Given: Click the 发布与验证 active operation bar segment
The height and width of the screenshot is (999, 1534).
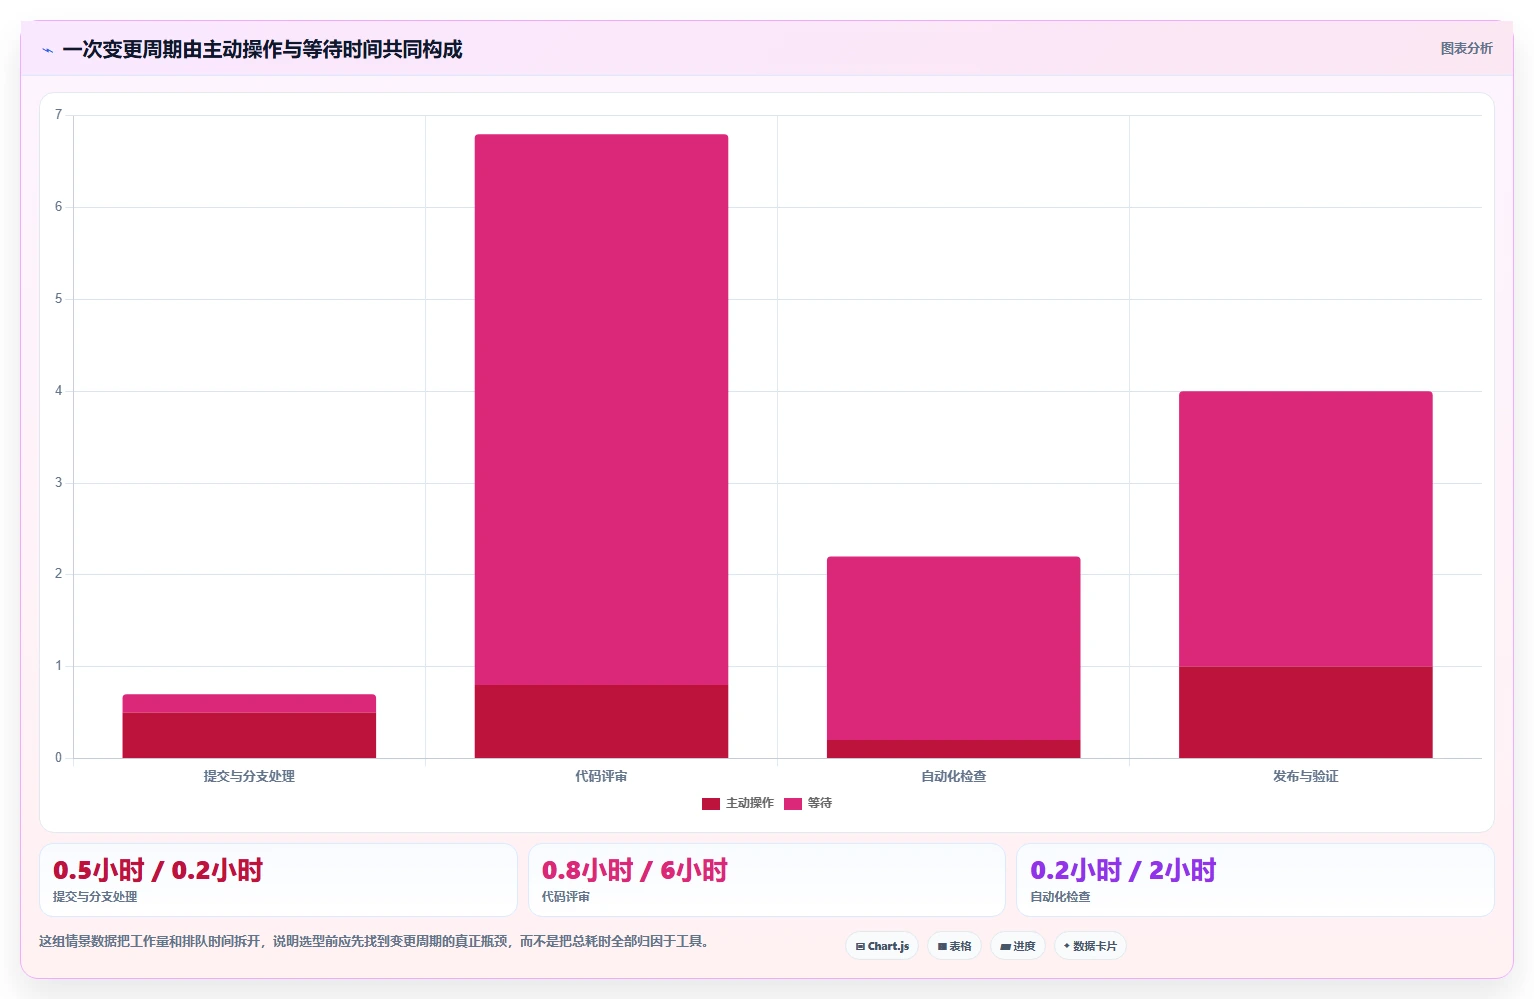Looking at the screenshot, I should pyautogui.click(x=1305, y=712).
